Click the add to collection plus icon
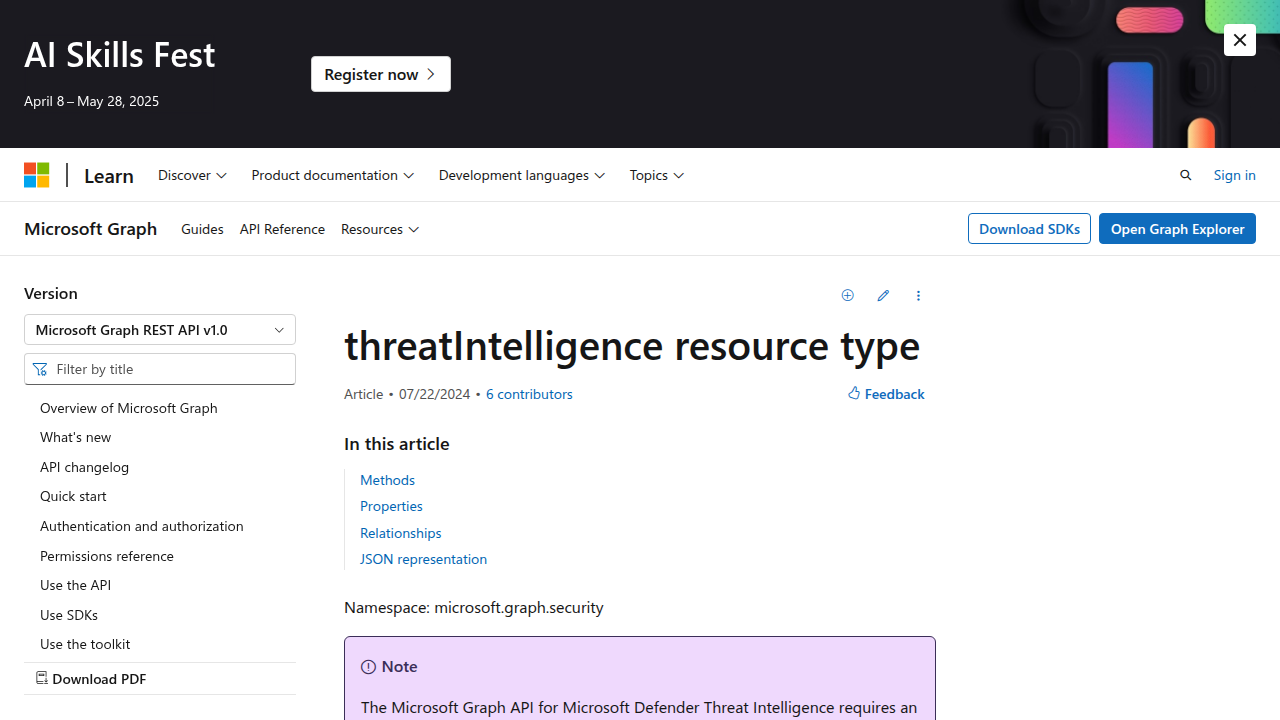The height and width of the screenshot is (720, 1280). click(848, 296)
